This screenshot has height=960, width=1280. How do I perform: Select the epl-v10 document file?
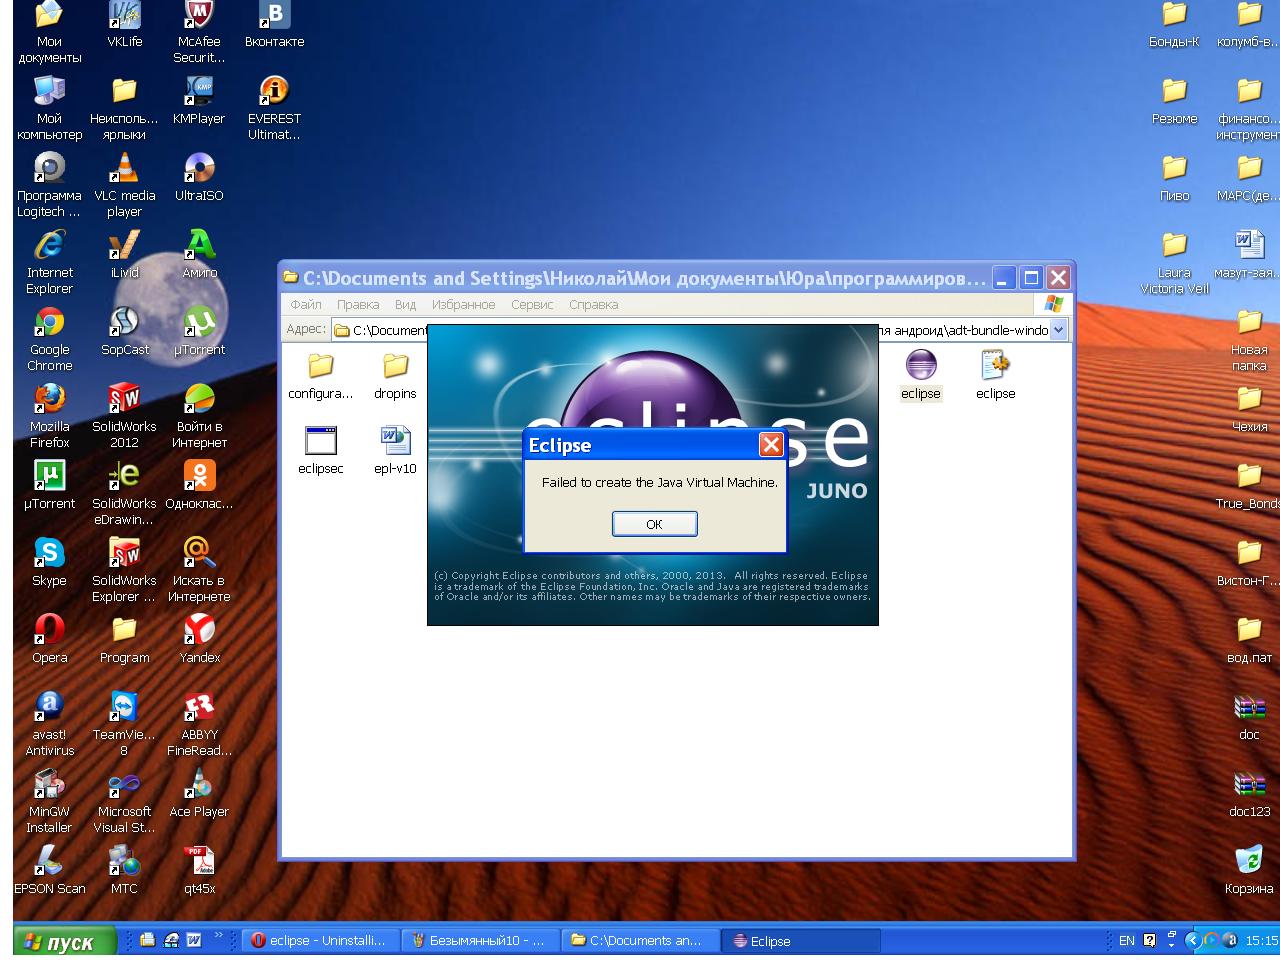click(x=395, y=450)
